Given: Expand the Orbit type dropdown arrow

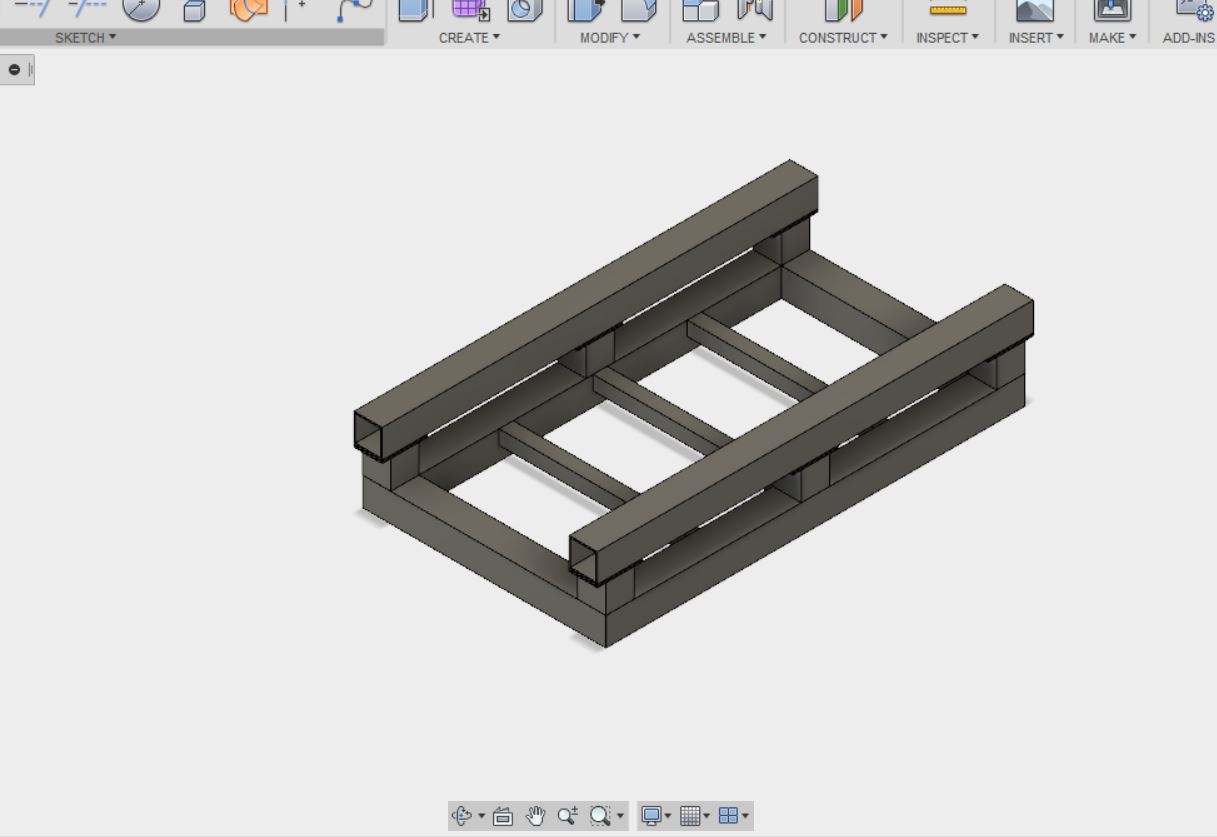Looking at the screenshot, I should (x=481, y=816).
